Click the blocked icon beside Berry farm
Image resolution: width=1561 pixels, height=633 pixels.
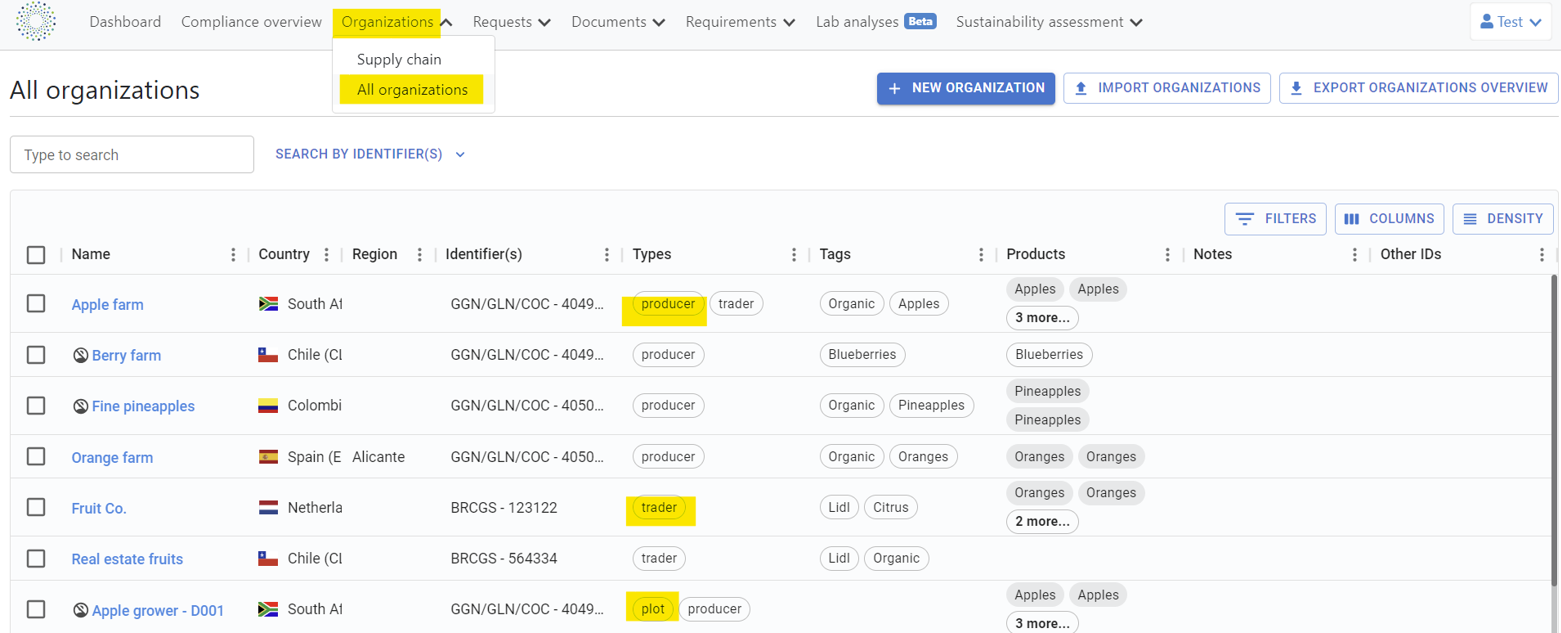(81, 355)
